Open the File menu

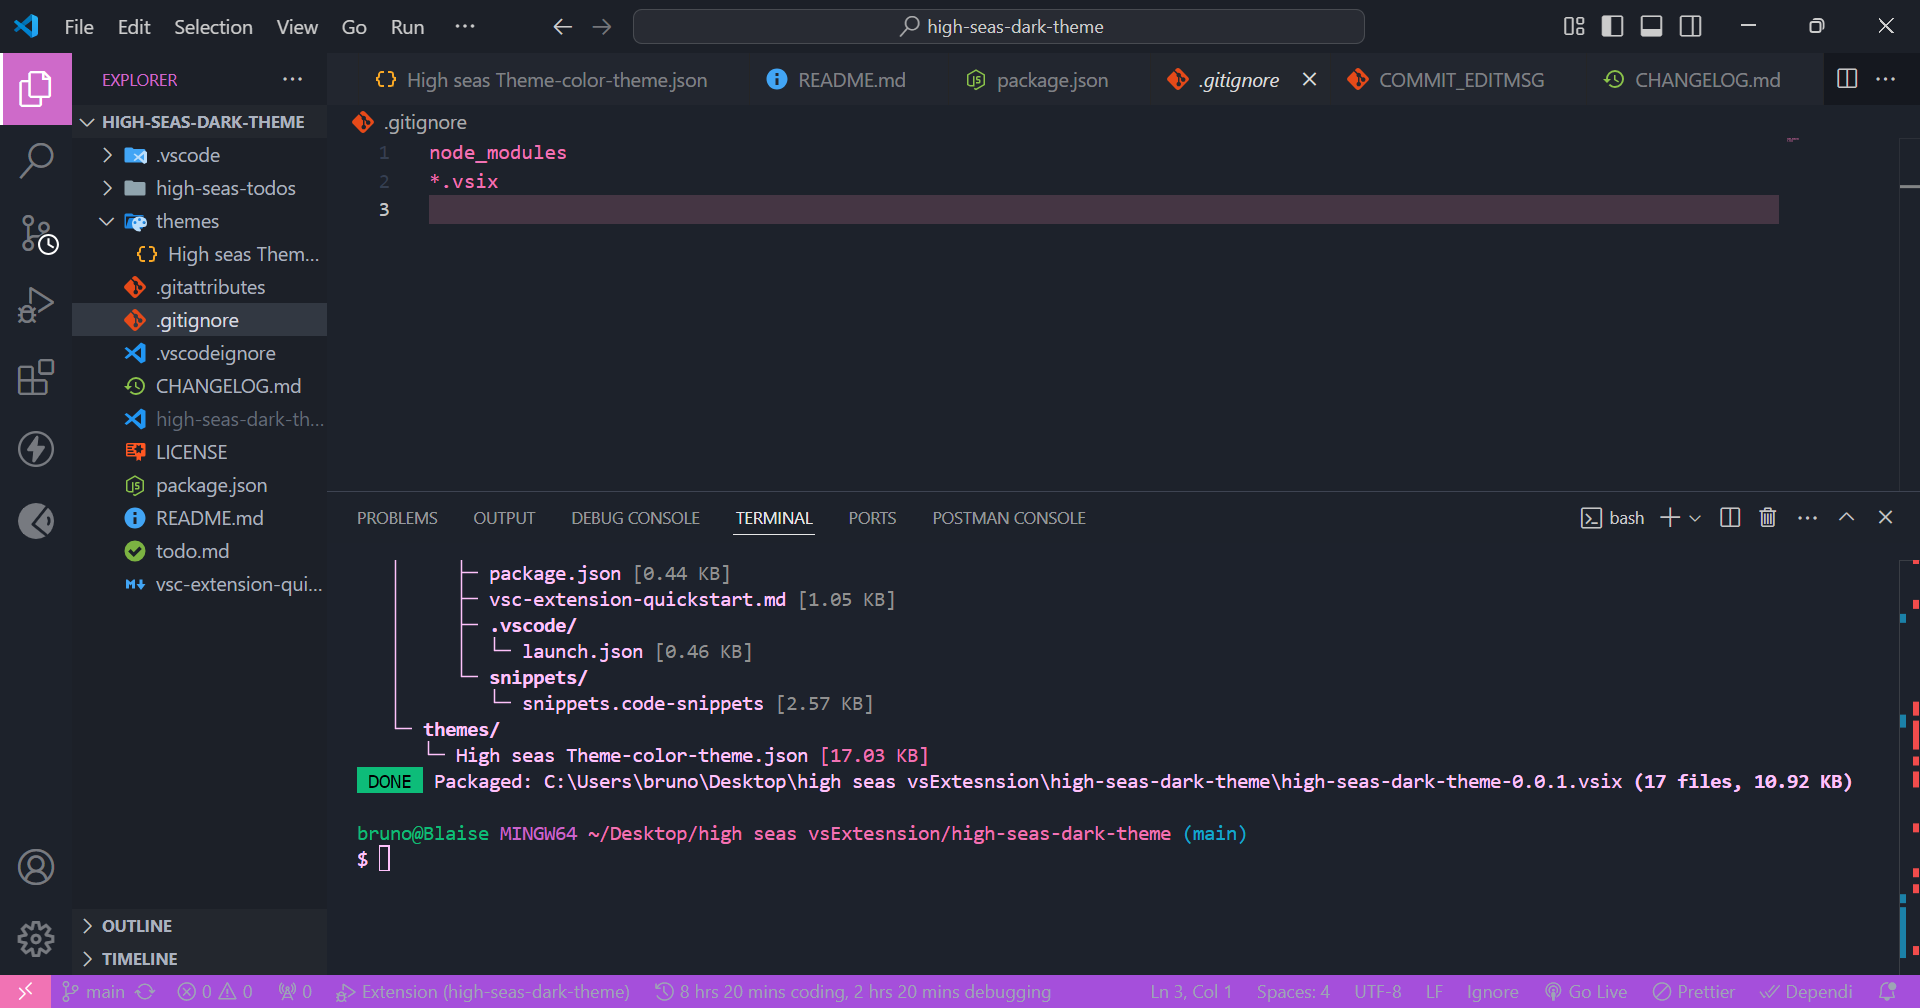(79, 27)
